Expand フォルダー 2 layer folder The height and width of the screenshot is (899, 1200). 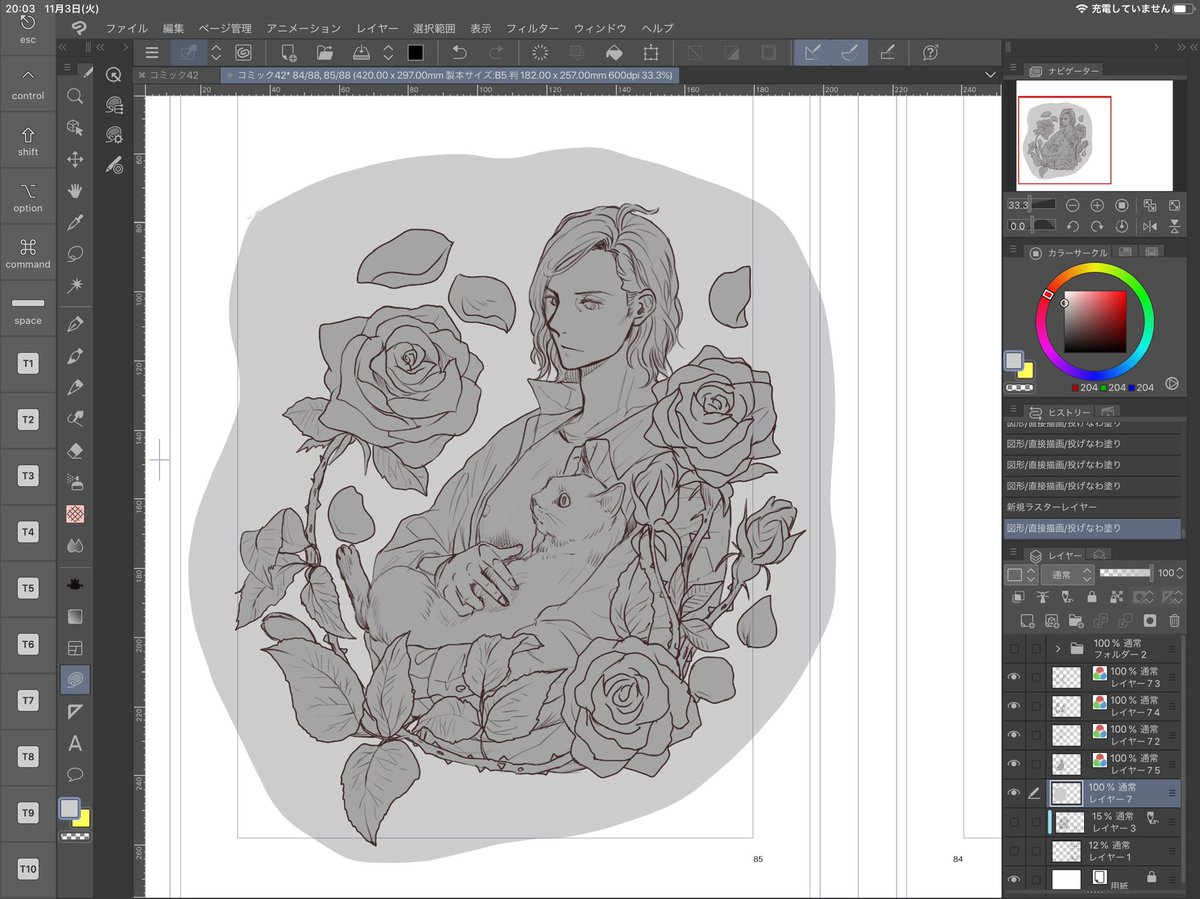(1058, 648)
